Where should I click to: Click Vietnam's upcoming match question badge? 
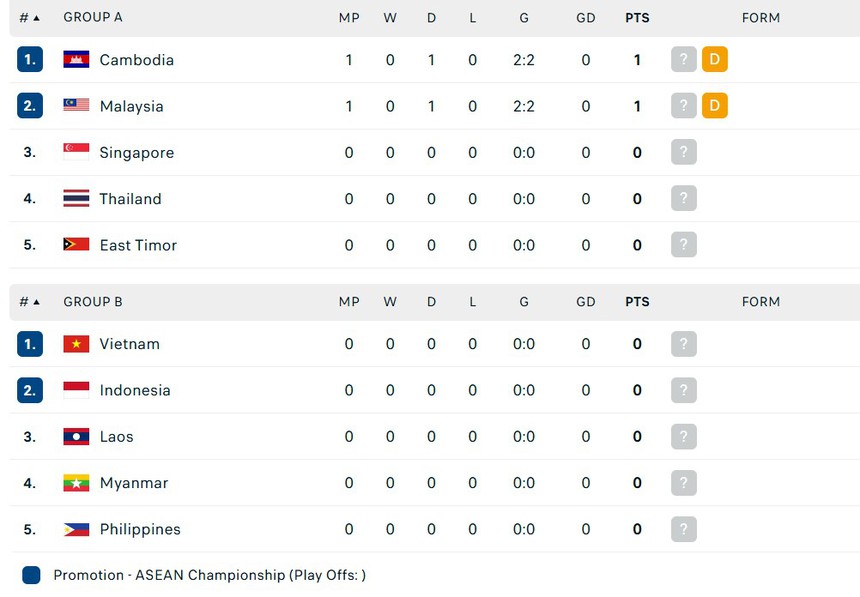point(683,344)
